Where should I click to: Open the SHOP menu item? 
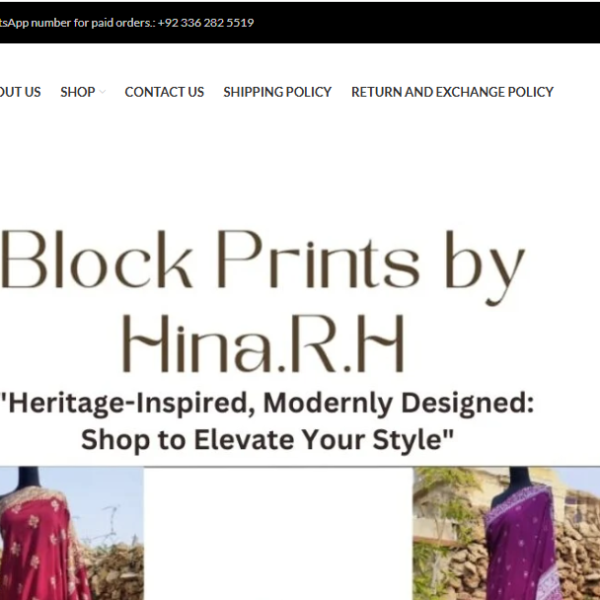tap(78, 92)
